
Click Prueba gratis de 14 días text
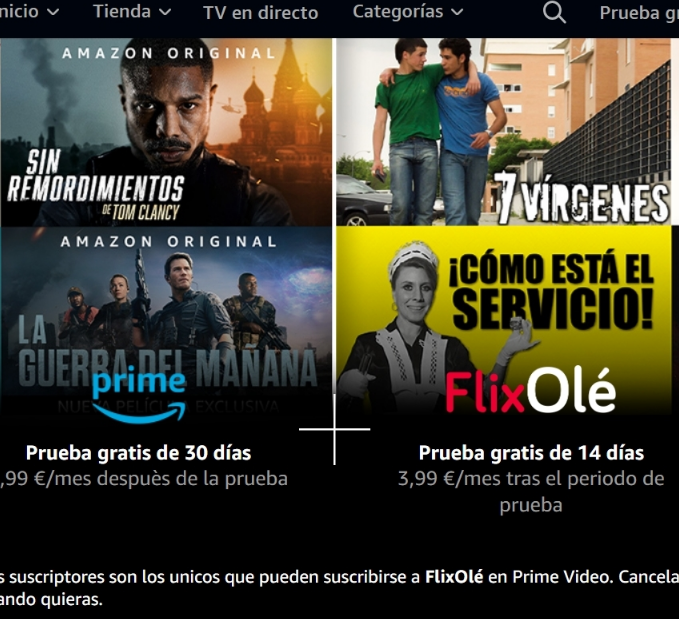click(x=531, y=453)
